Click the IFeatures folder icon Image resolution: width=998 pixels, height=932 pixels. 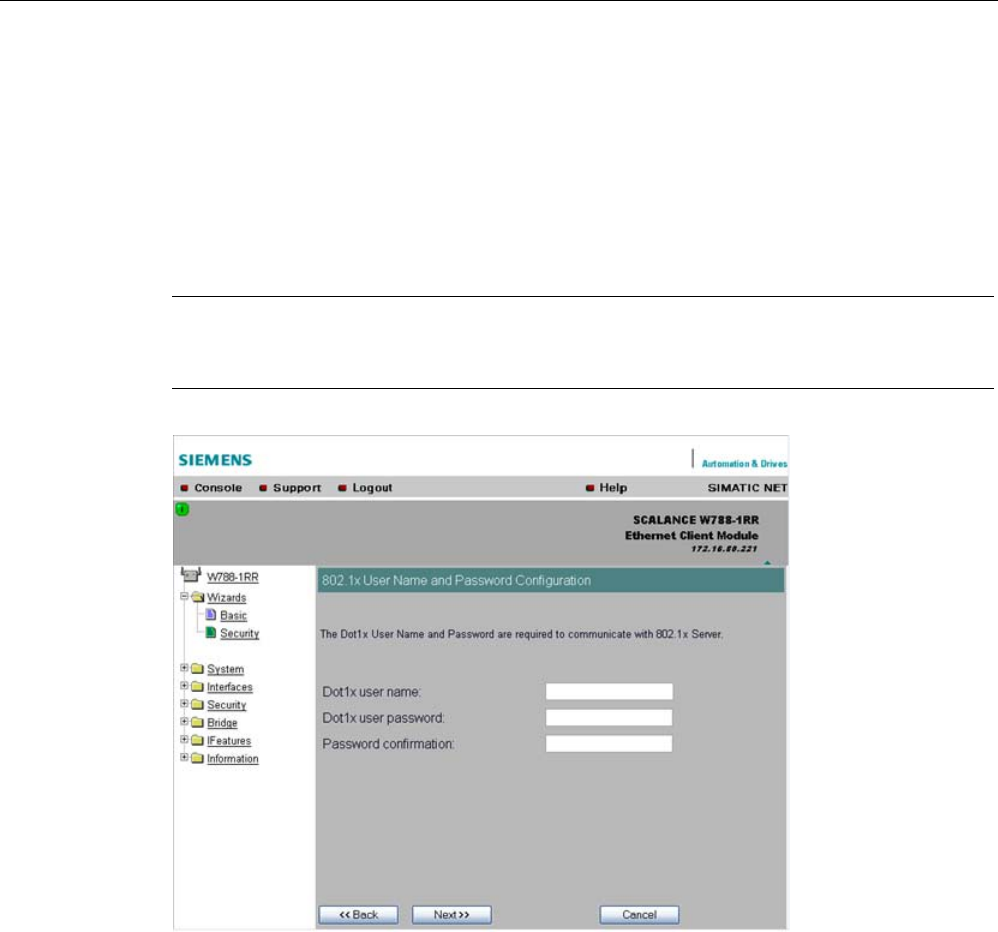point(197,740)
